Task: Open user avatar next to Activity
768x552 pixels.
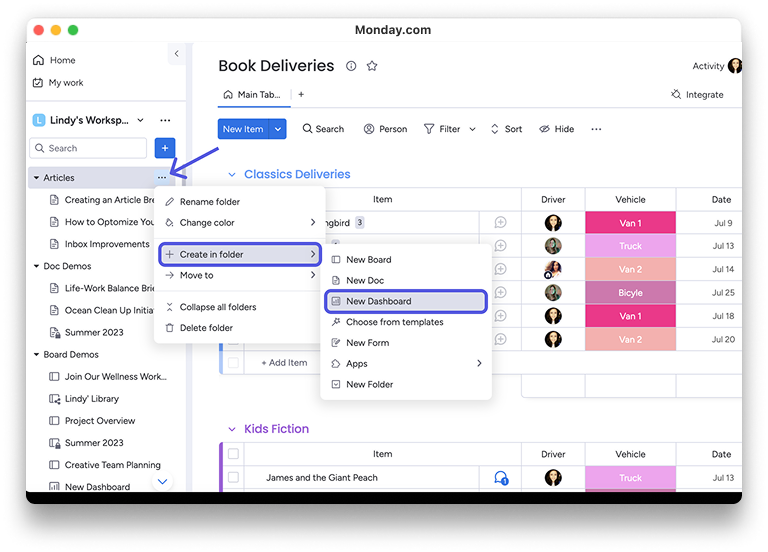Action: (735, 66)
